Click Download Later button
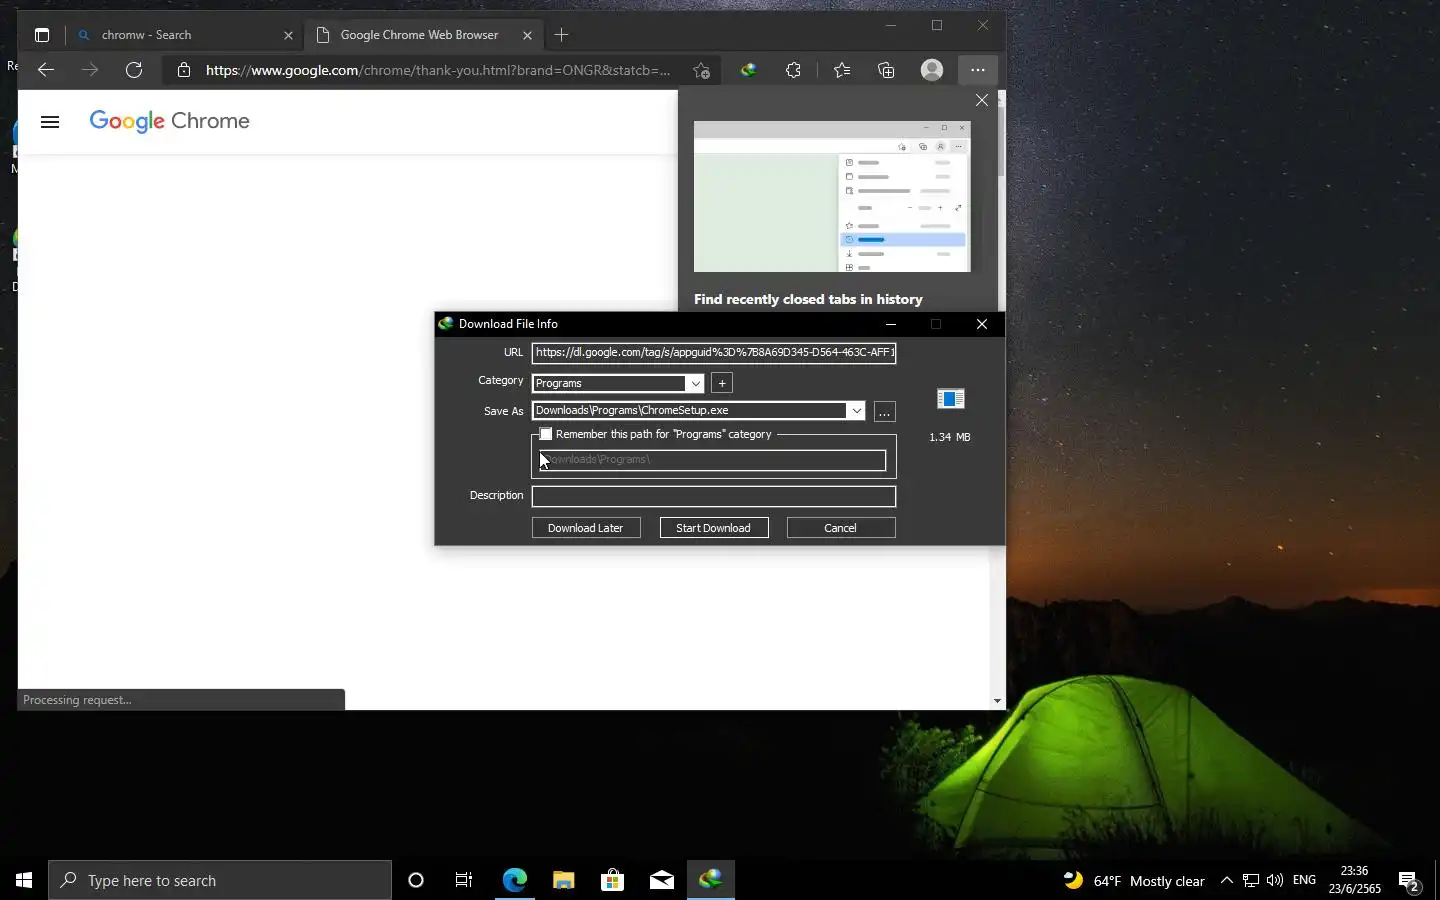Image resolution: width=1440 pixels, height=900 pixels. pos(586,528)
